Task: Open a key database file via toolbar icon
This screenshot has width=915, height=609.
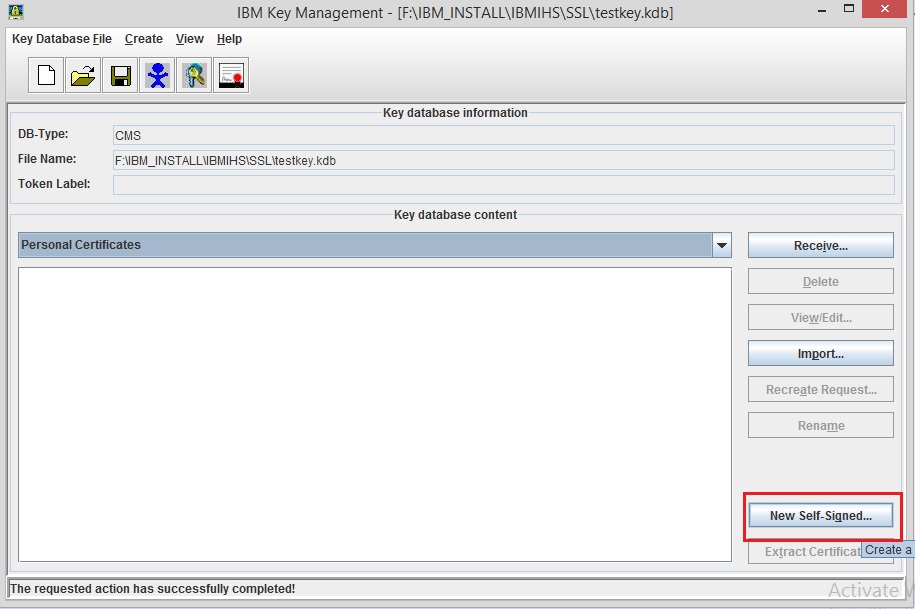Action: pyautogui.click(x=81, y=74)
